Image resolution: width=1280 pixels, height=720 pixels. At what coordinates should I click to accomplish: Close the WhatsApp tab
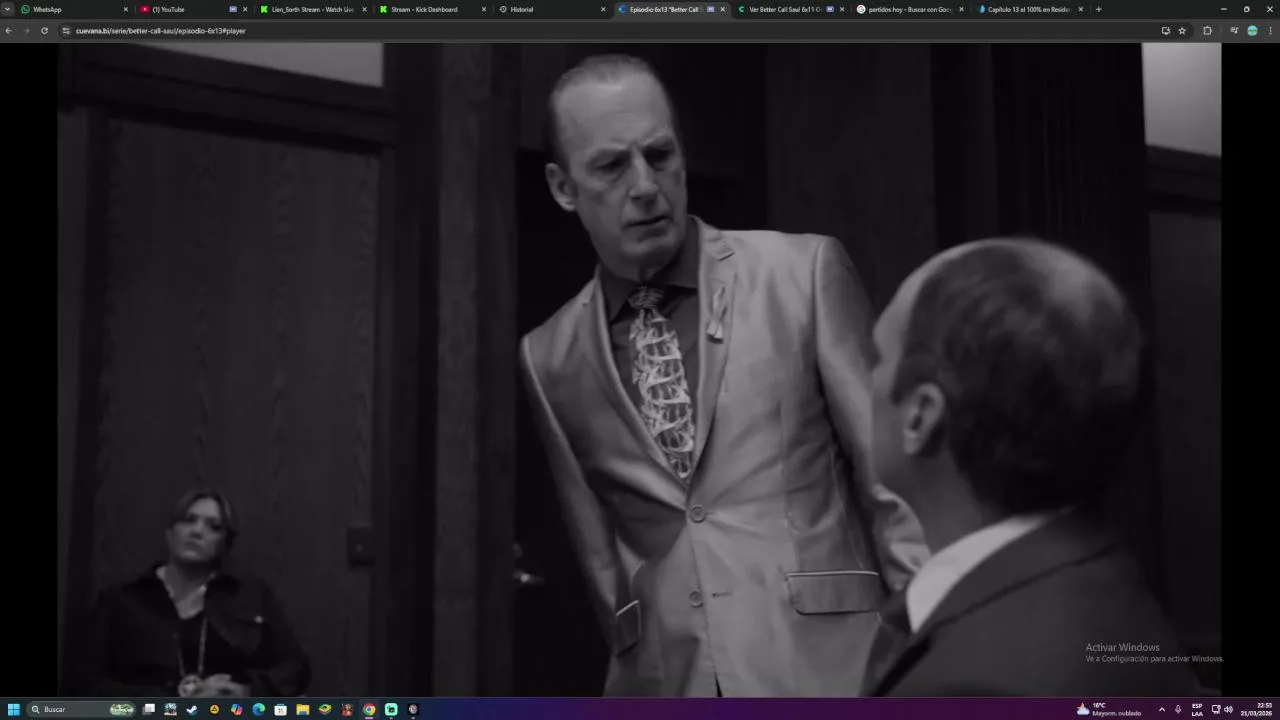[x=126, y=9]
